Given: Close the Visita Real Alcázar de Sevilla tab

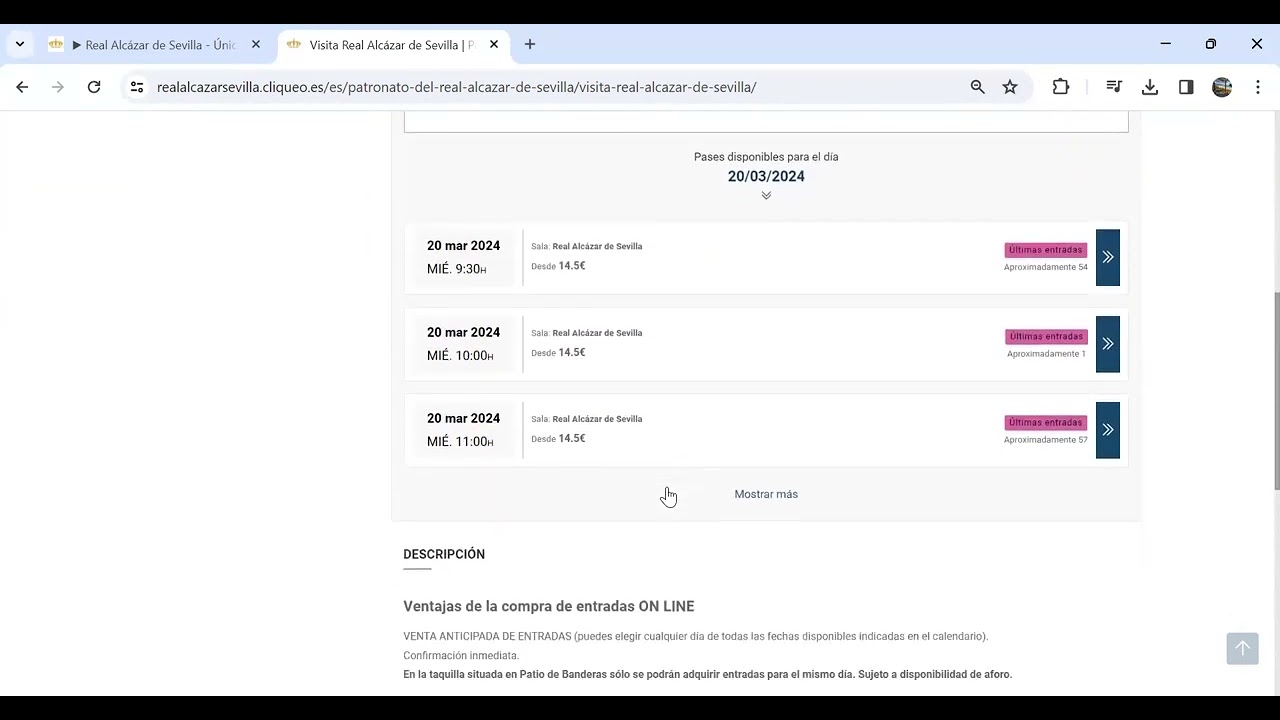Looking at the screenshot, I should pos(494,44).
